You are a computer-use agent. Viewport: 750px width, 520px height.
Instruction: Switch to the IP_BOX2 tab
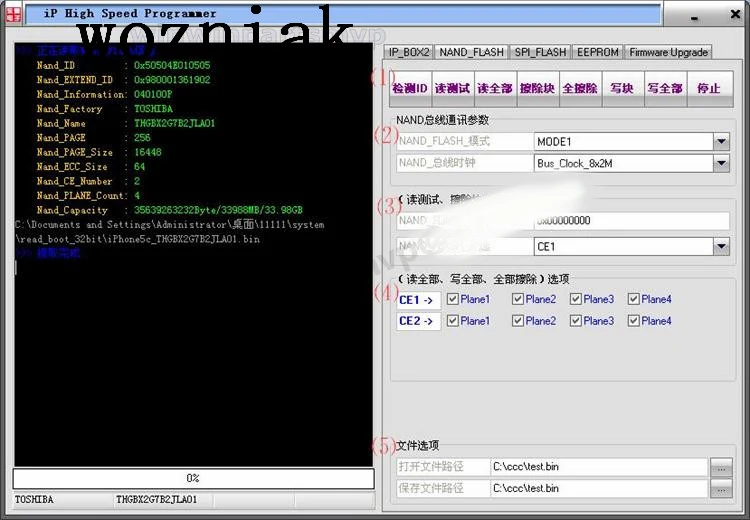tap(409, 52)
